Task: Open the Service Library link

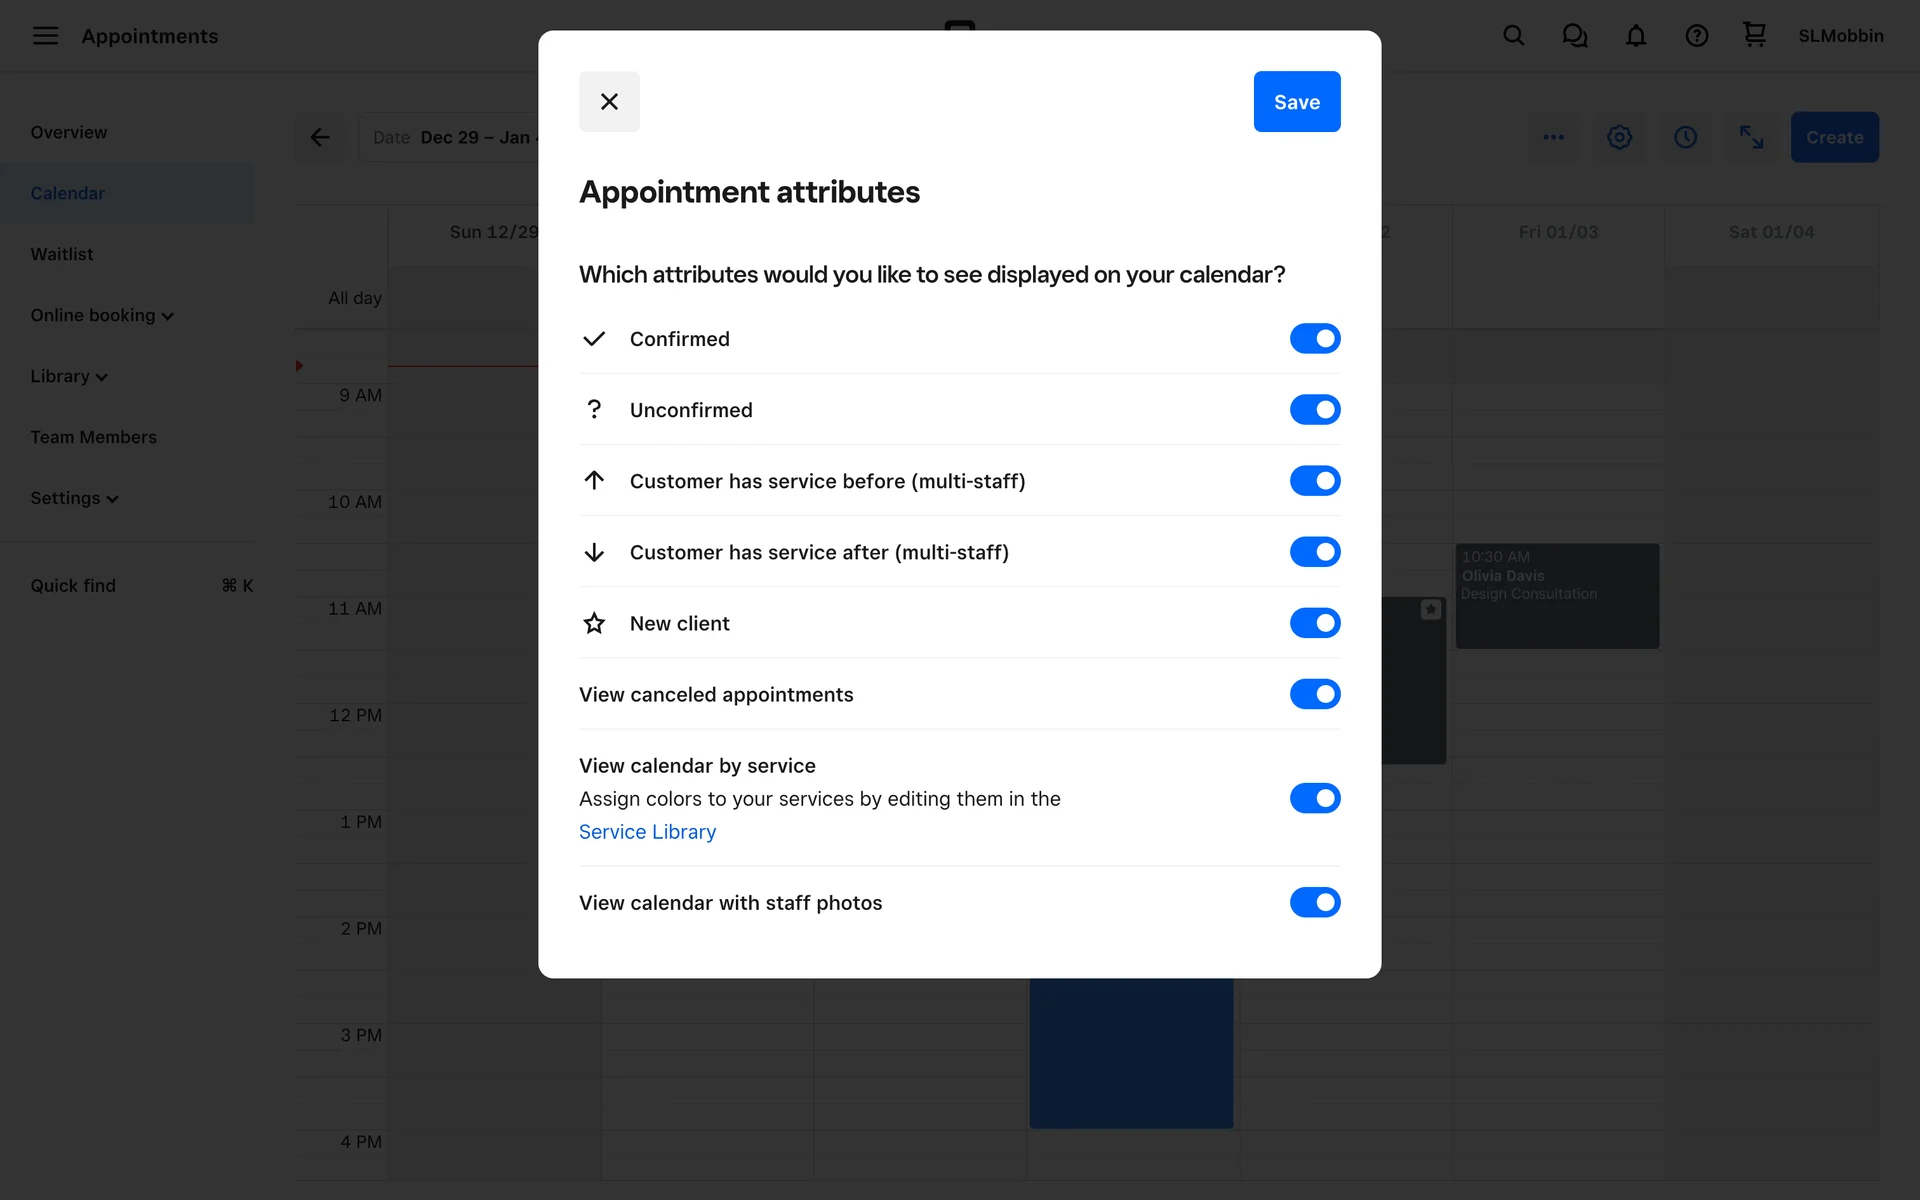Action: tap(647, 832)
